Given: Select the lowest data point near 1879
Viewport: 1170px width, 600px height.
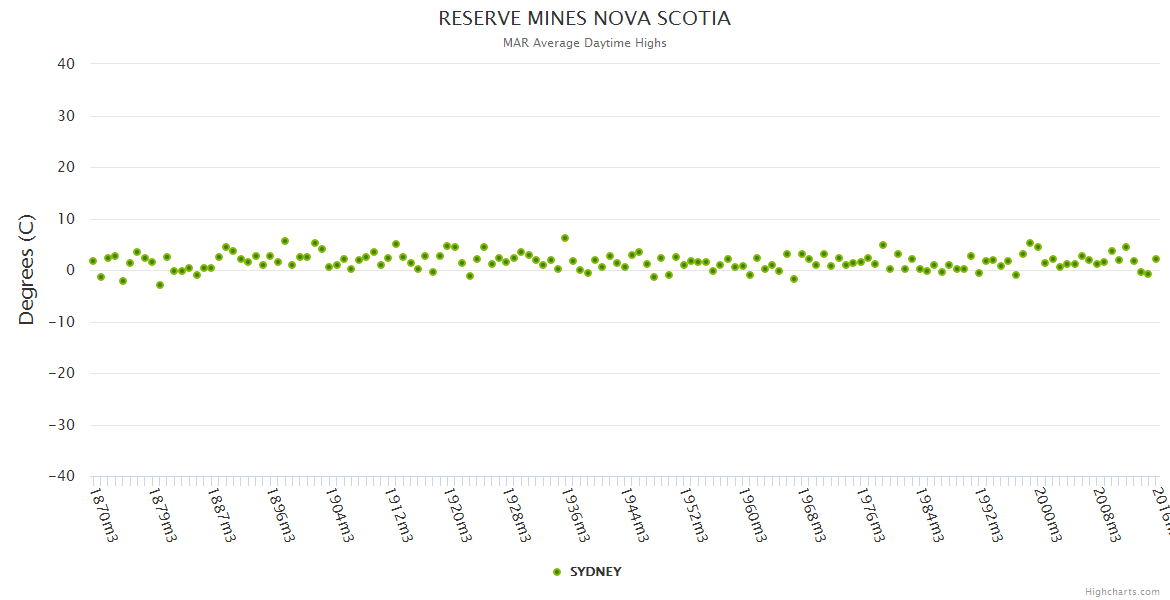Looking at the screenshot, I should 159,285.
